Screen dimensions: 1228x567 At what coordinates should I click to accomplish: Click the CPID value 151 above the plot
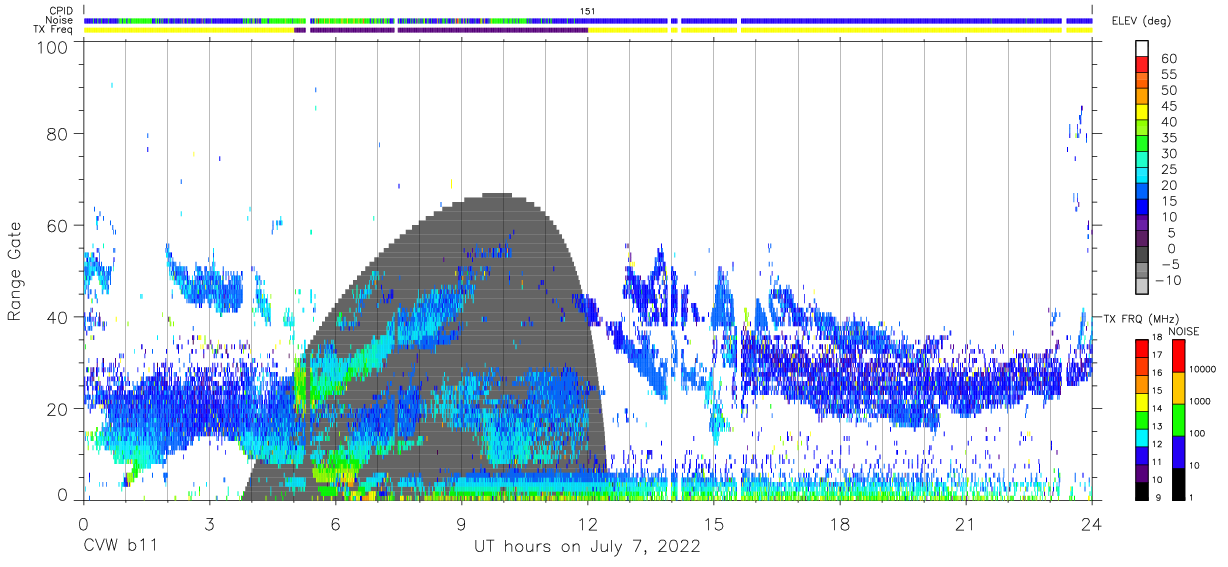point(587,11)
